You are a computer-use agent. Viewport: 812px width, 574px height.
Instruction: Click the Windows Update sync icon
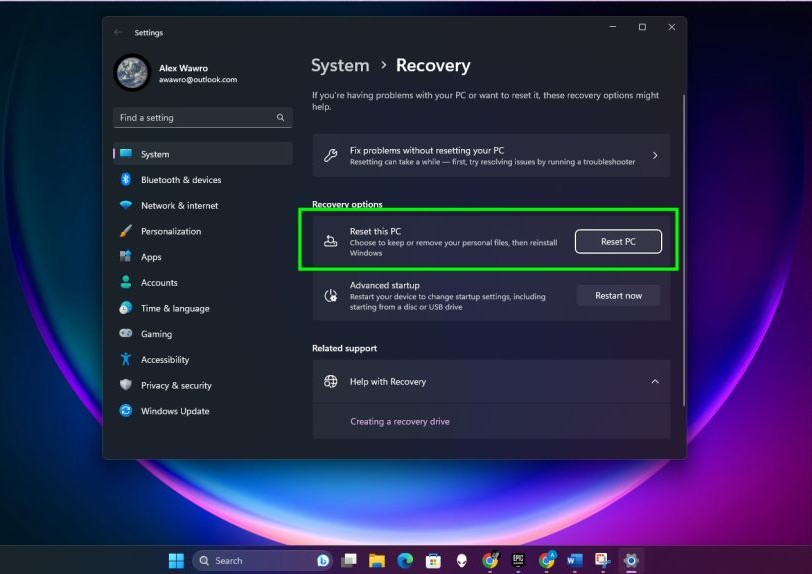click(x=126, y=411)
